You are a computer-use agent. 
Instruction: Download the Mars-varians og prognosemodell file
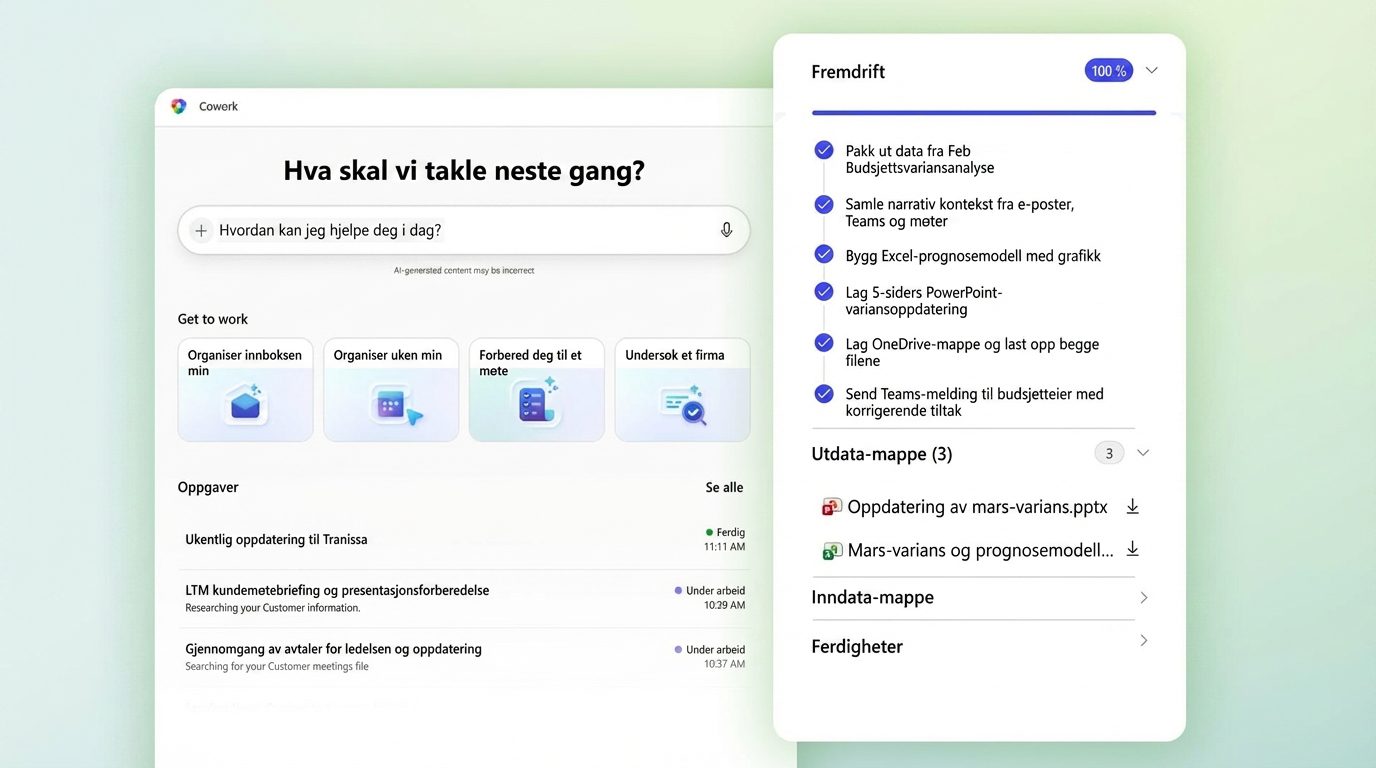[x=1132, y=549]
